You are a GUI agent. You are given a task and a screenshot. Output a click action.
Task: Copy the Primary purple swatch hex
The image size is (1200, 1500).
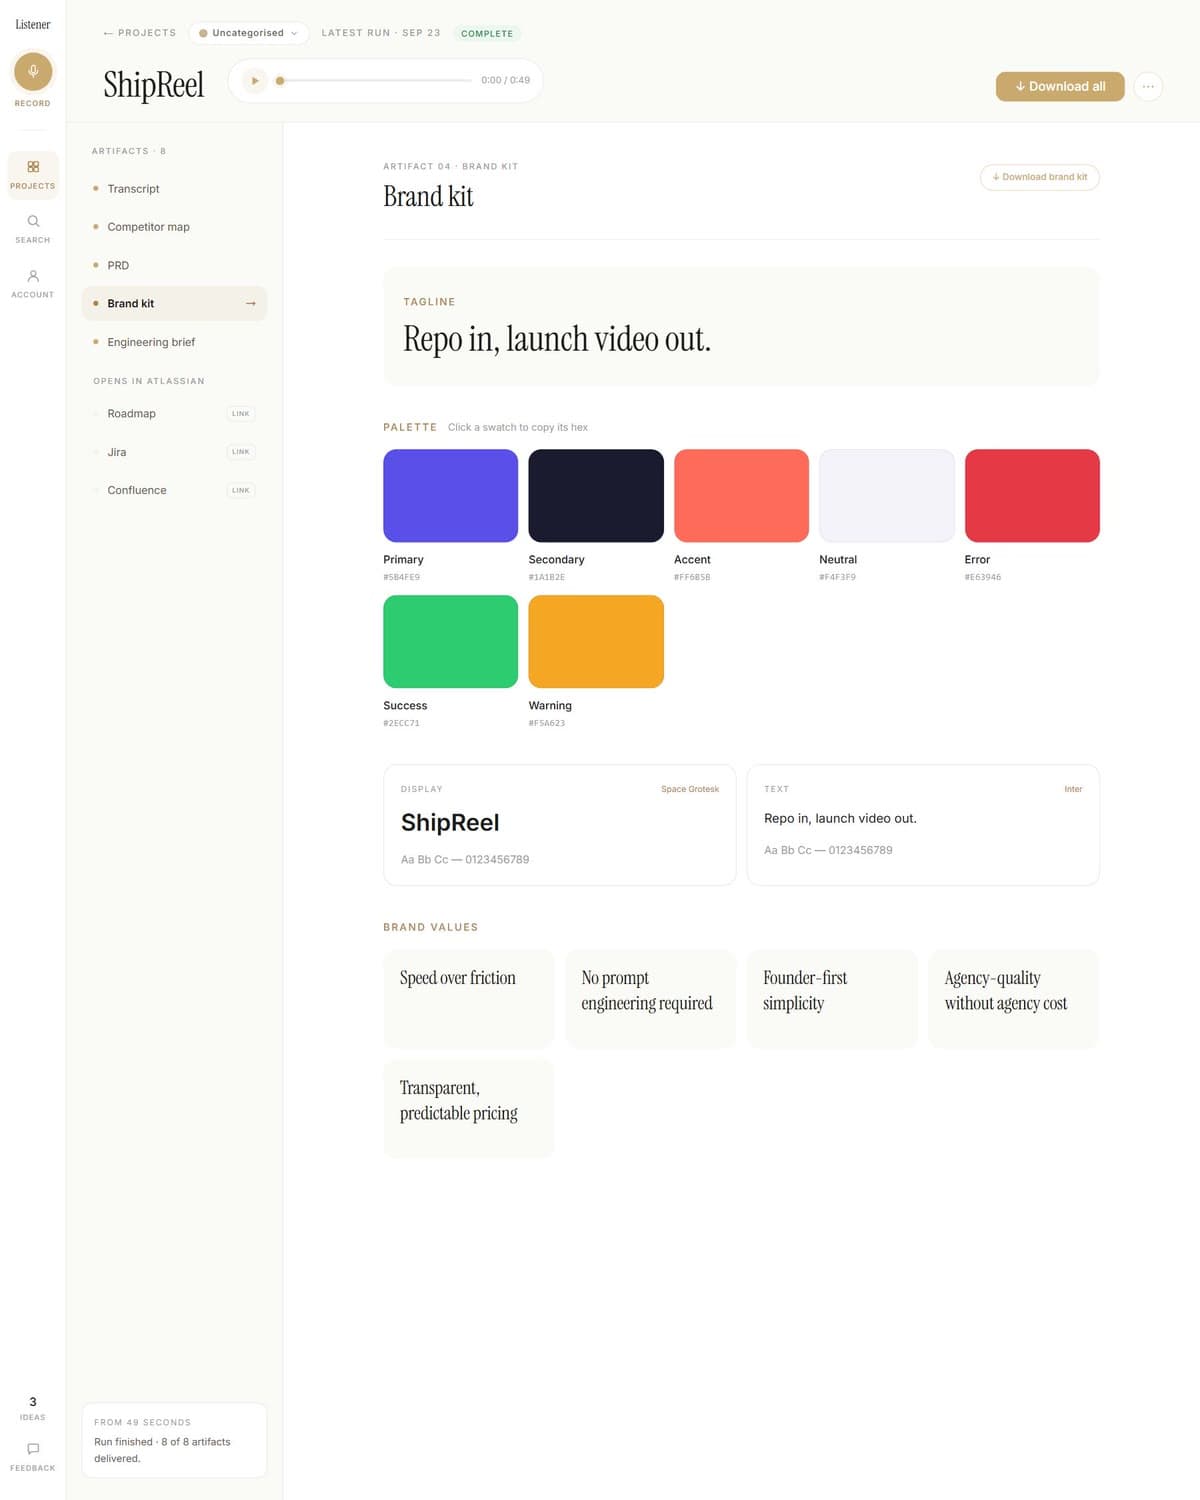pos(450,496)
